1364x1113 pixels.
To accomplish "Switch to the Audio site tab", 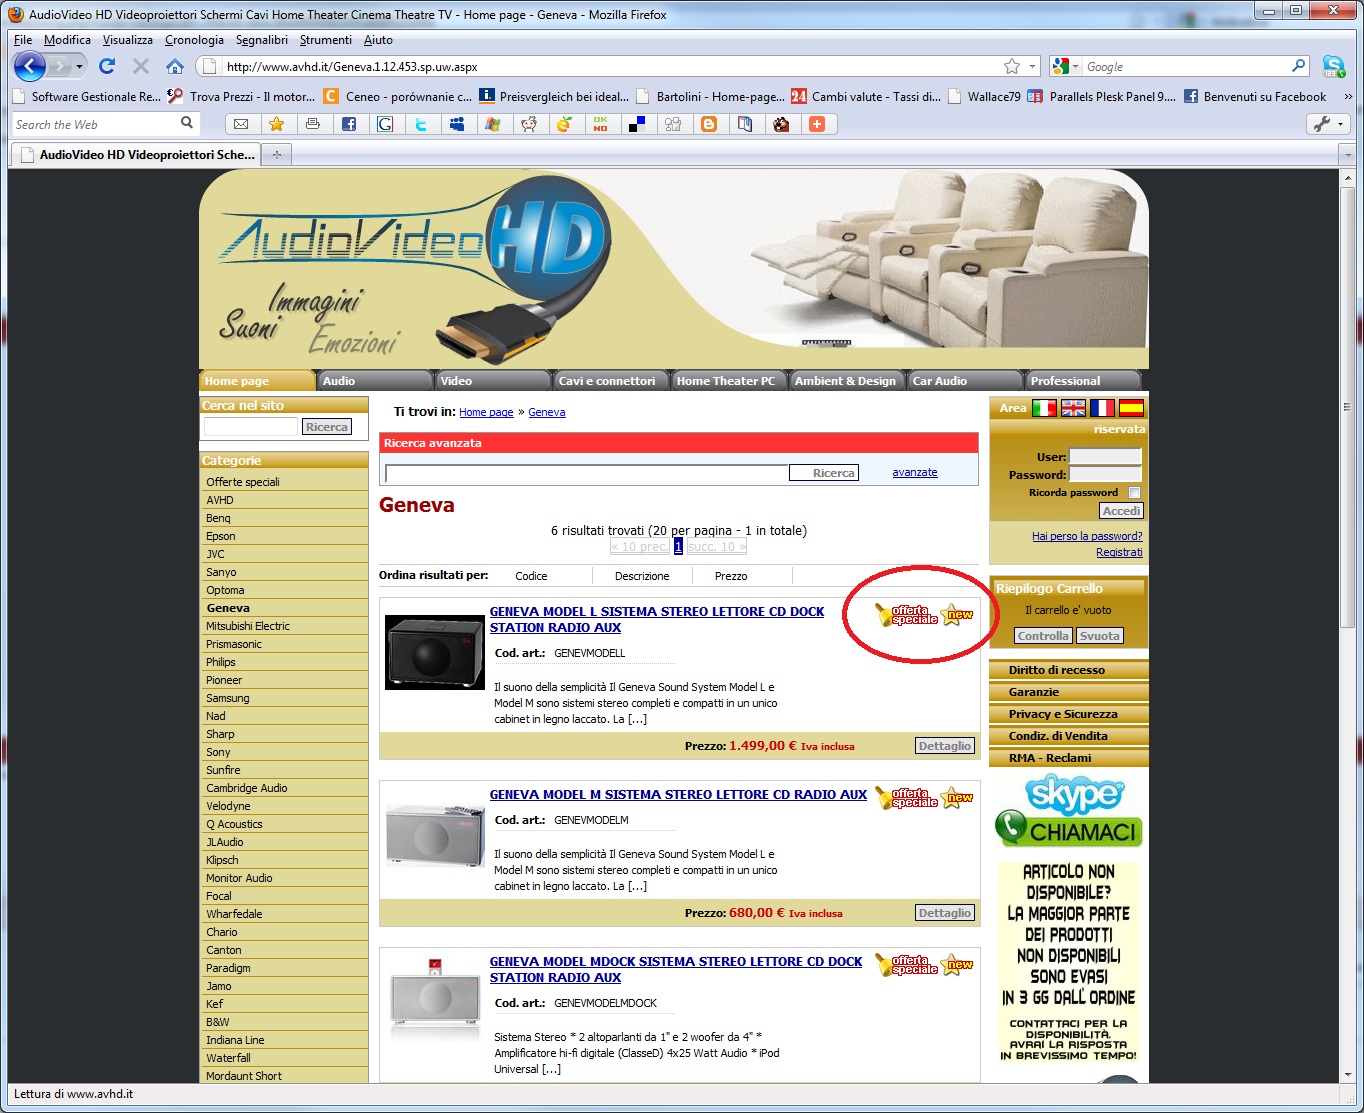I will pyautogui.click(x=374, y=381).
